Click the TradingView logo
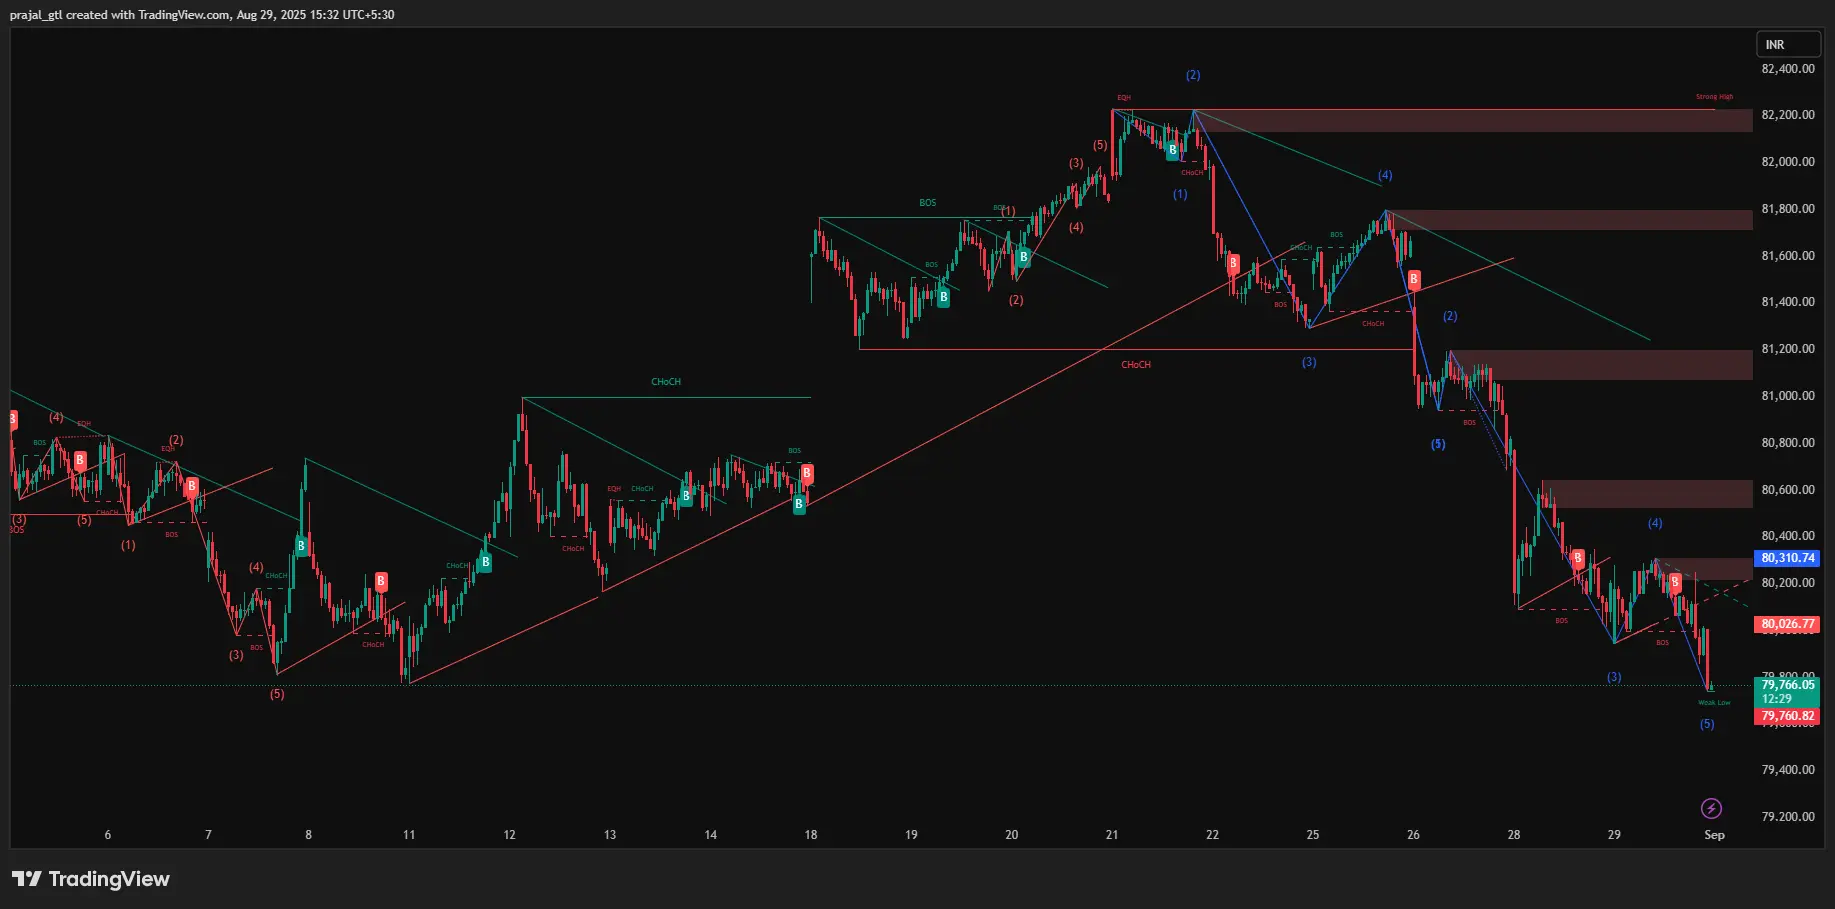Image resolution: width=1835 pixels, height=909 pixels. [91, 879]
